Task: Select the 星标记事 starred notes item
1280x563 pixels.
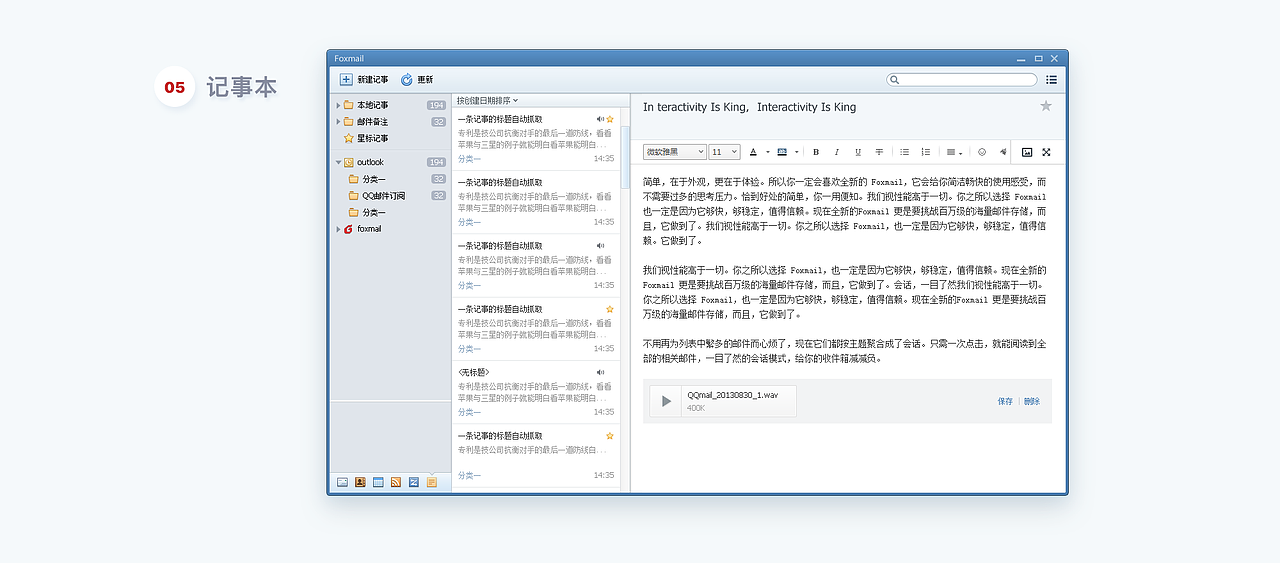Action: point(366,138)
